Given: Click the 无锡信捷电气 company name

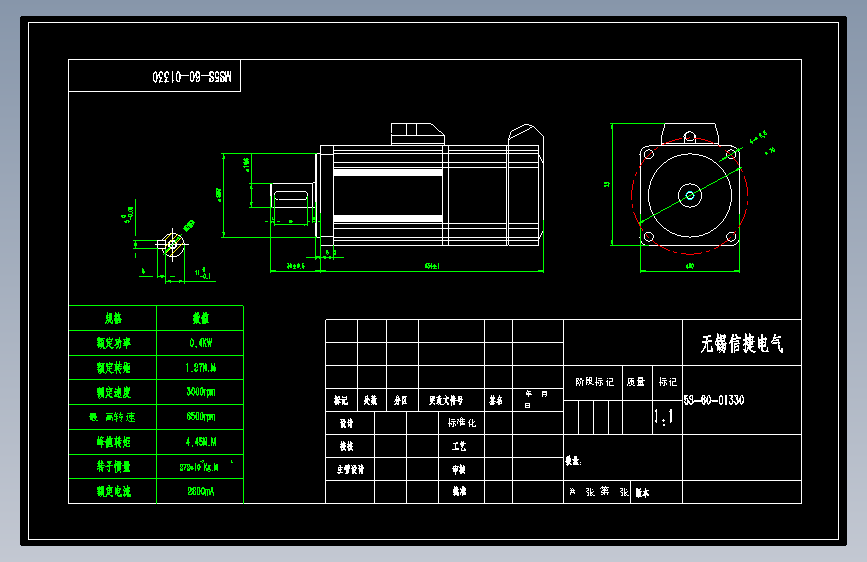Looking at the screenshot, I should click(x=741, y=344).
